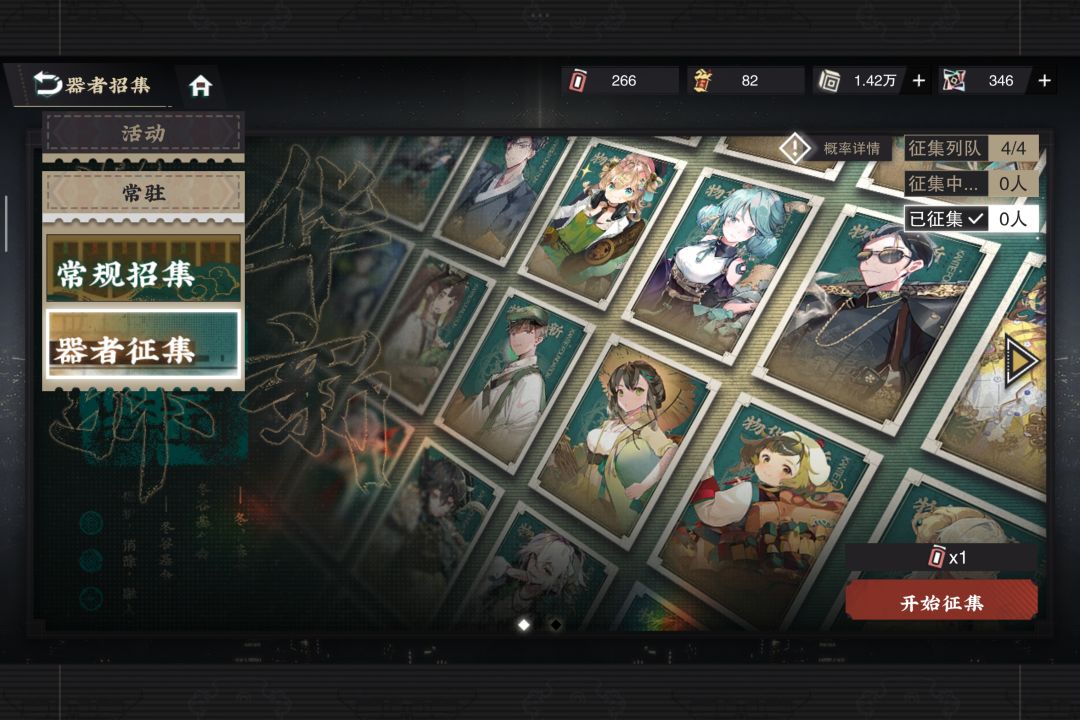The width and height of the screenshot is (1080, 720).
Task: Tap the red ticket currency icon
Action: tap(578, 81)
